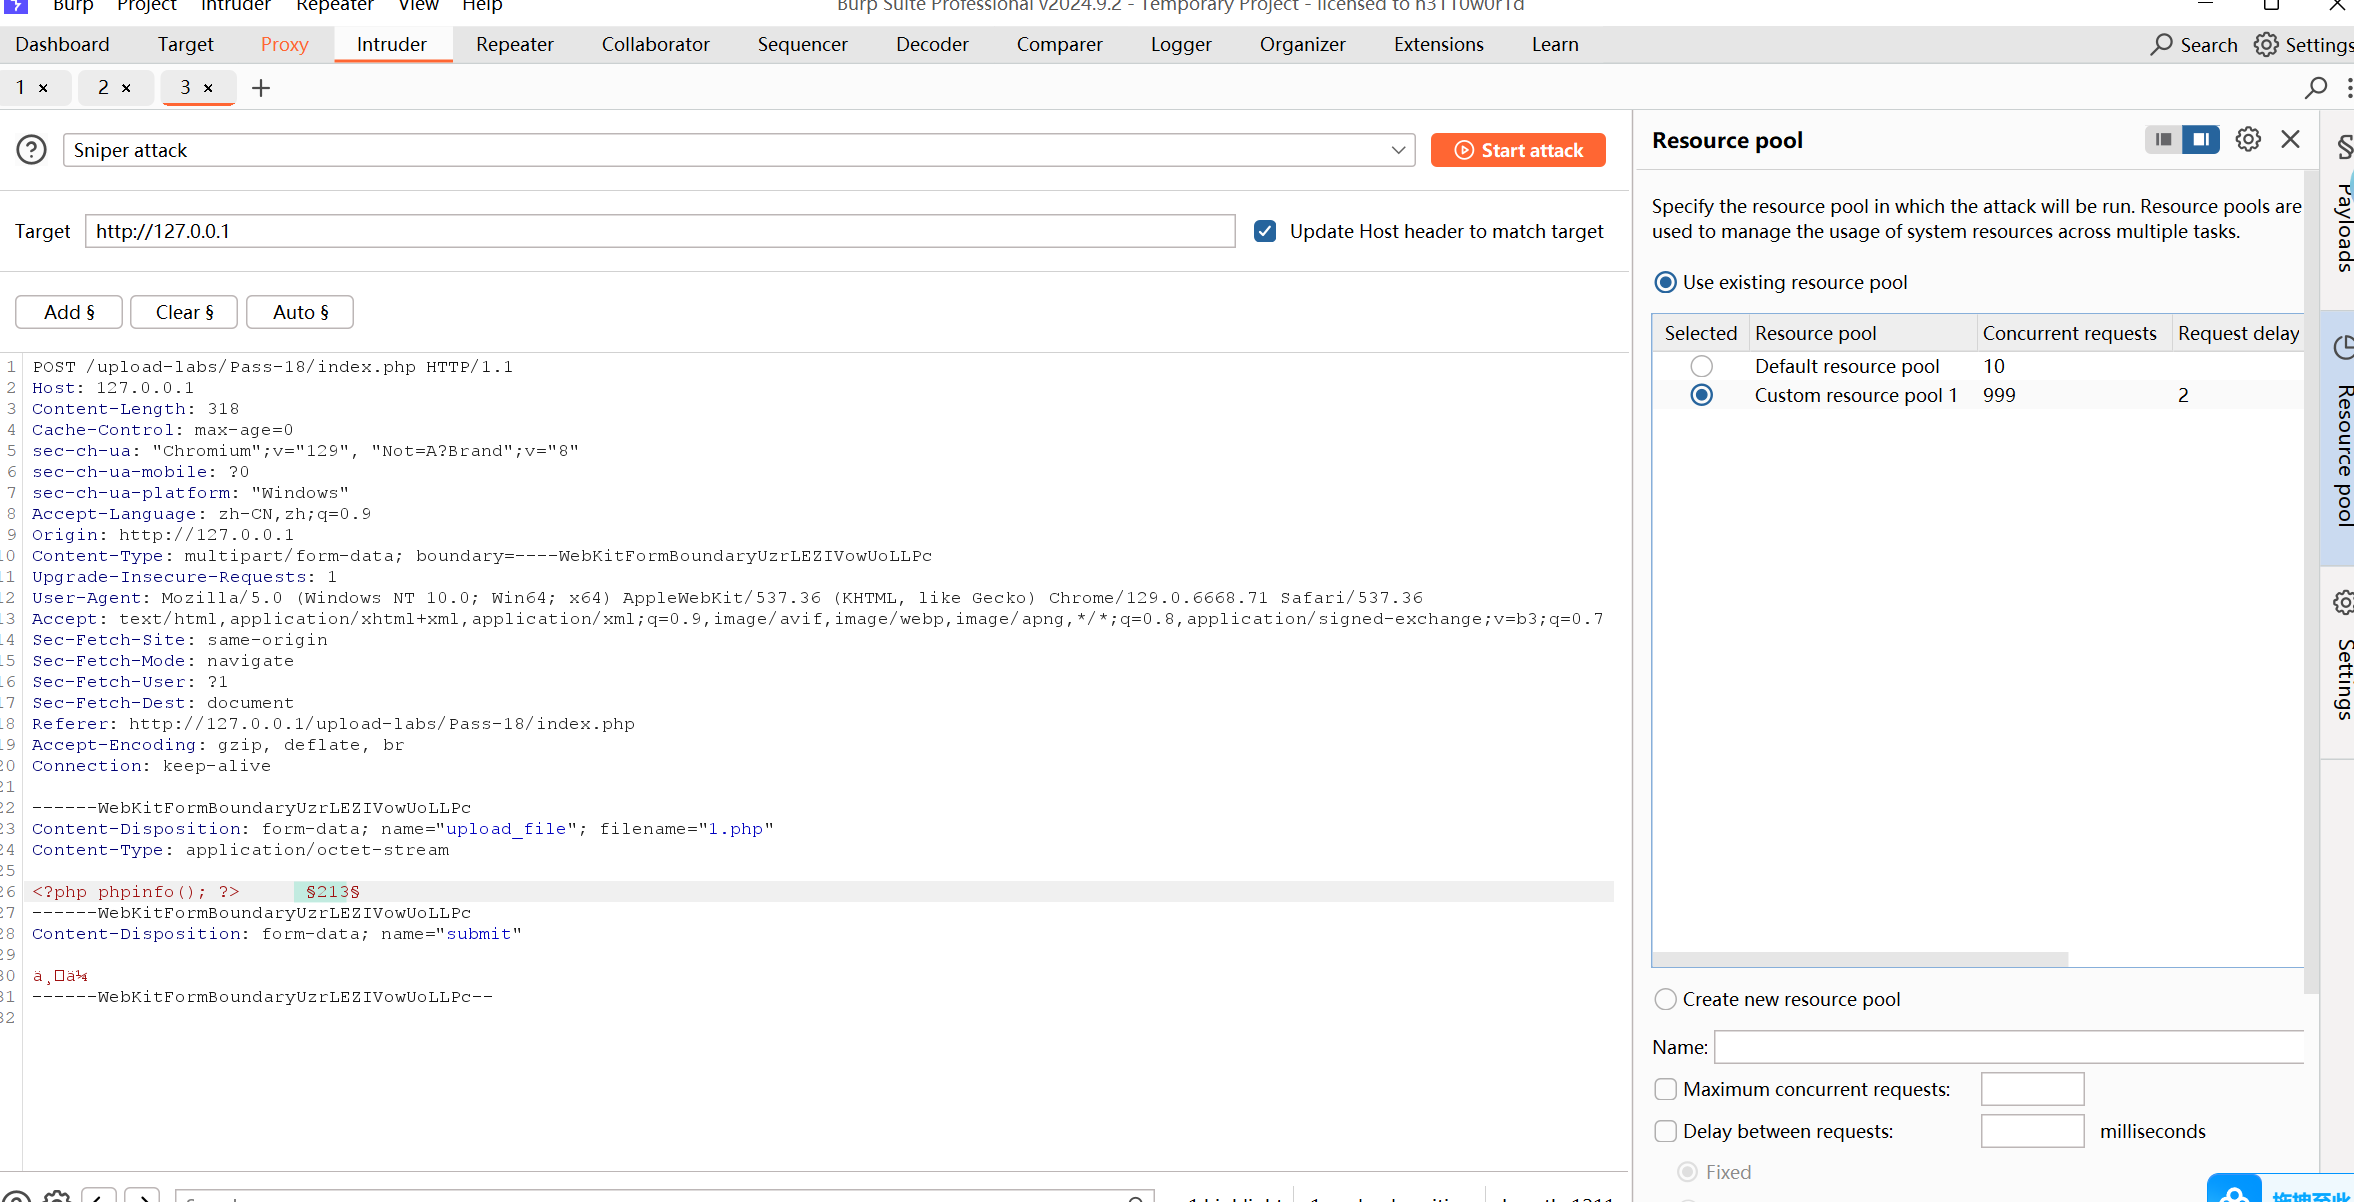Open the Proxy tab
This screenshot has height=1202, width=2354.
(284, 45)
